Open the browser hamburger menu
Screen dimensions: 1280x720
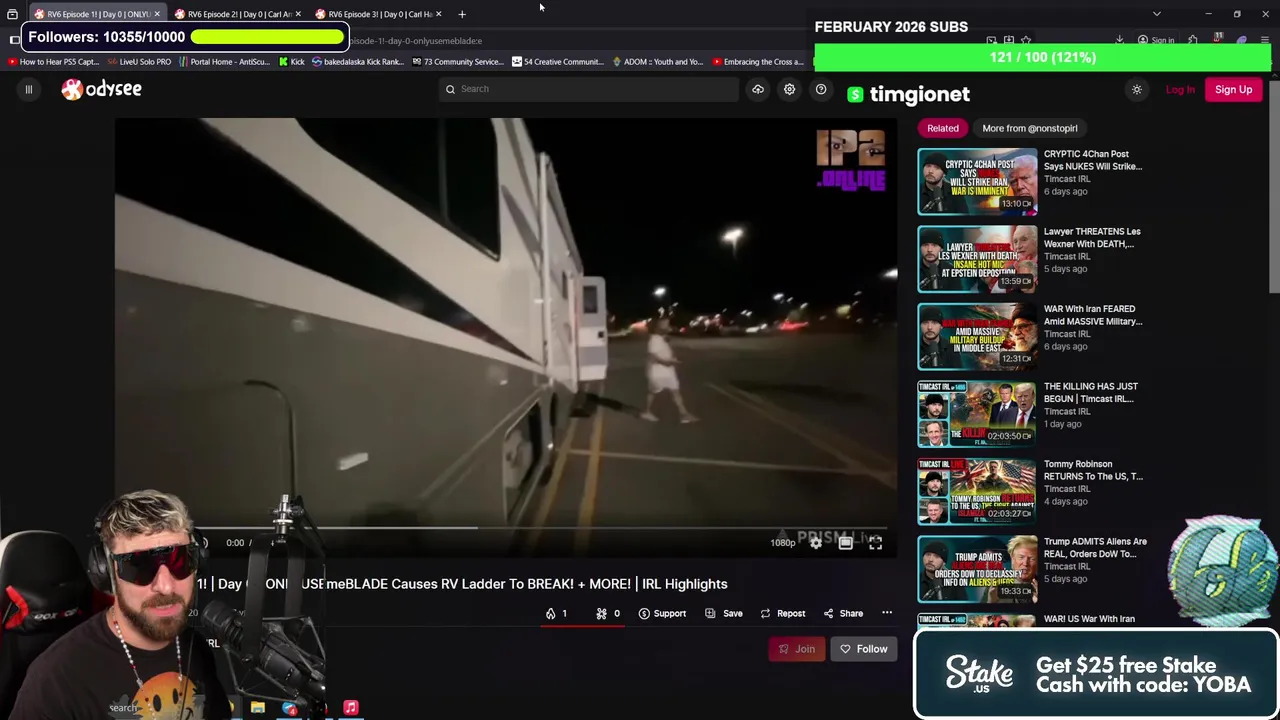pyautogui.click(x=1265, y=41)
